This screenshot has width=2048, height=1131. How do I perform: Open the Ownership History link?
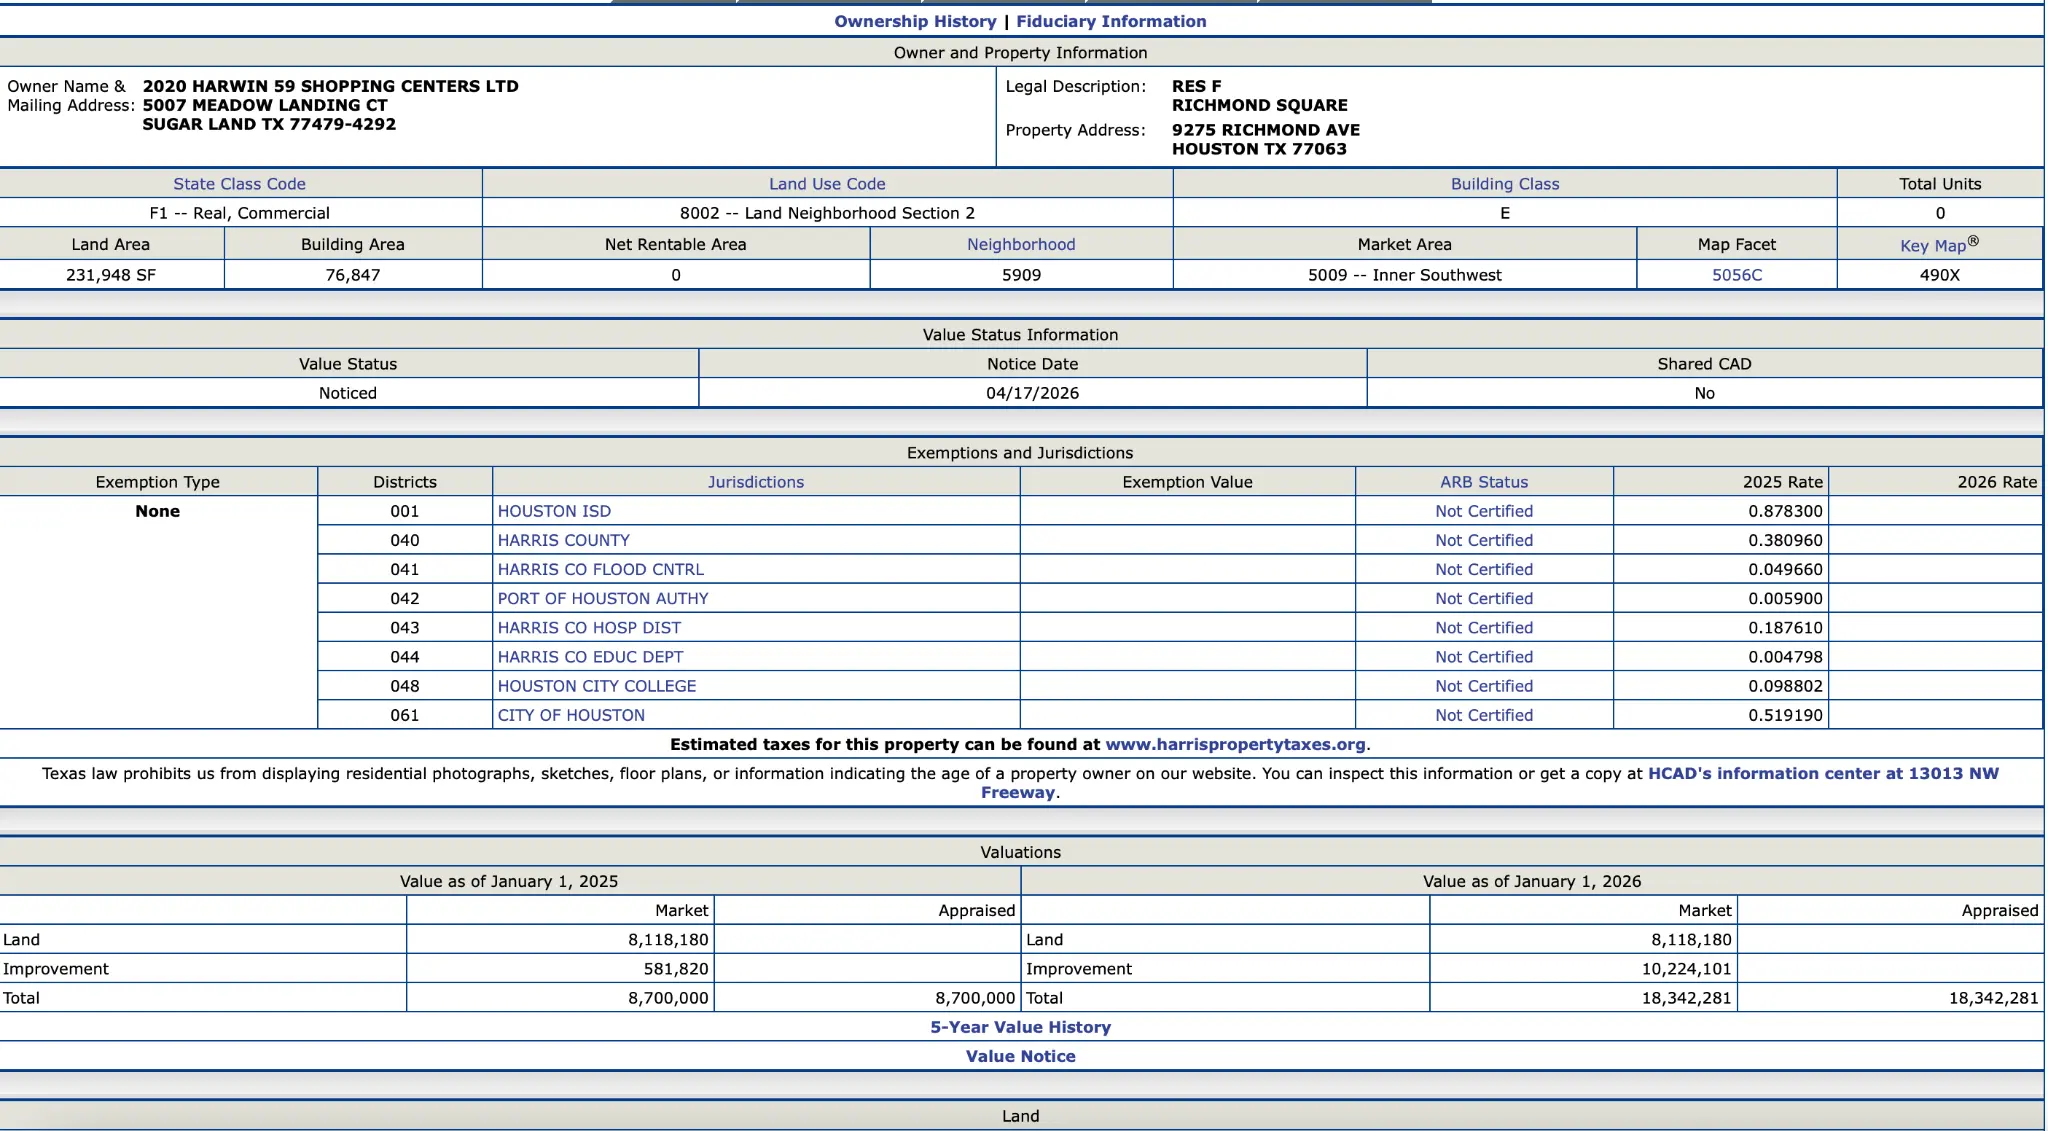[x=915, y=21]
